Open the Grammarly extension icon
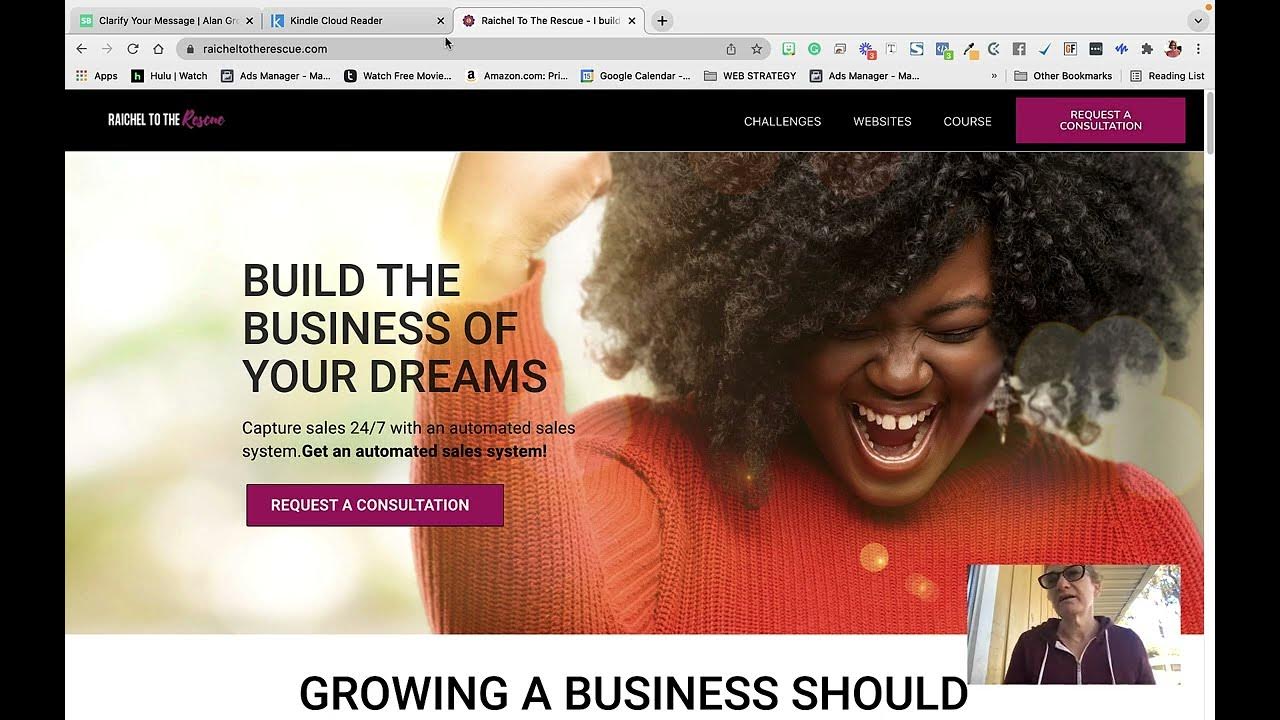Viewport: 1280px width, 720px height. coord(814,49)
